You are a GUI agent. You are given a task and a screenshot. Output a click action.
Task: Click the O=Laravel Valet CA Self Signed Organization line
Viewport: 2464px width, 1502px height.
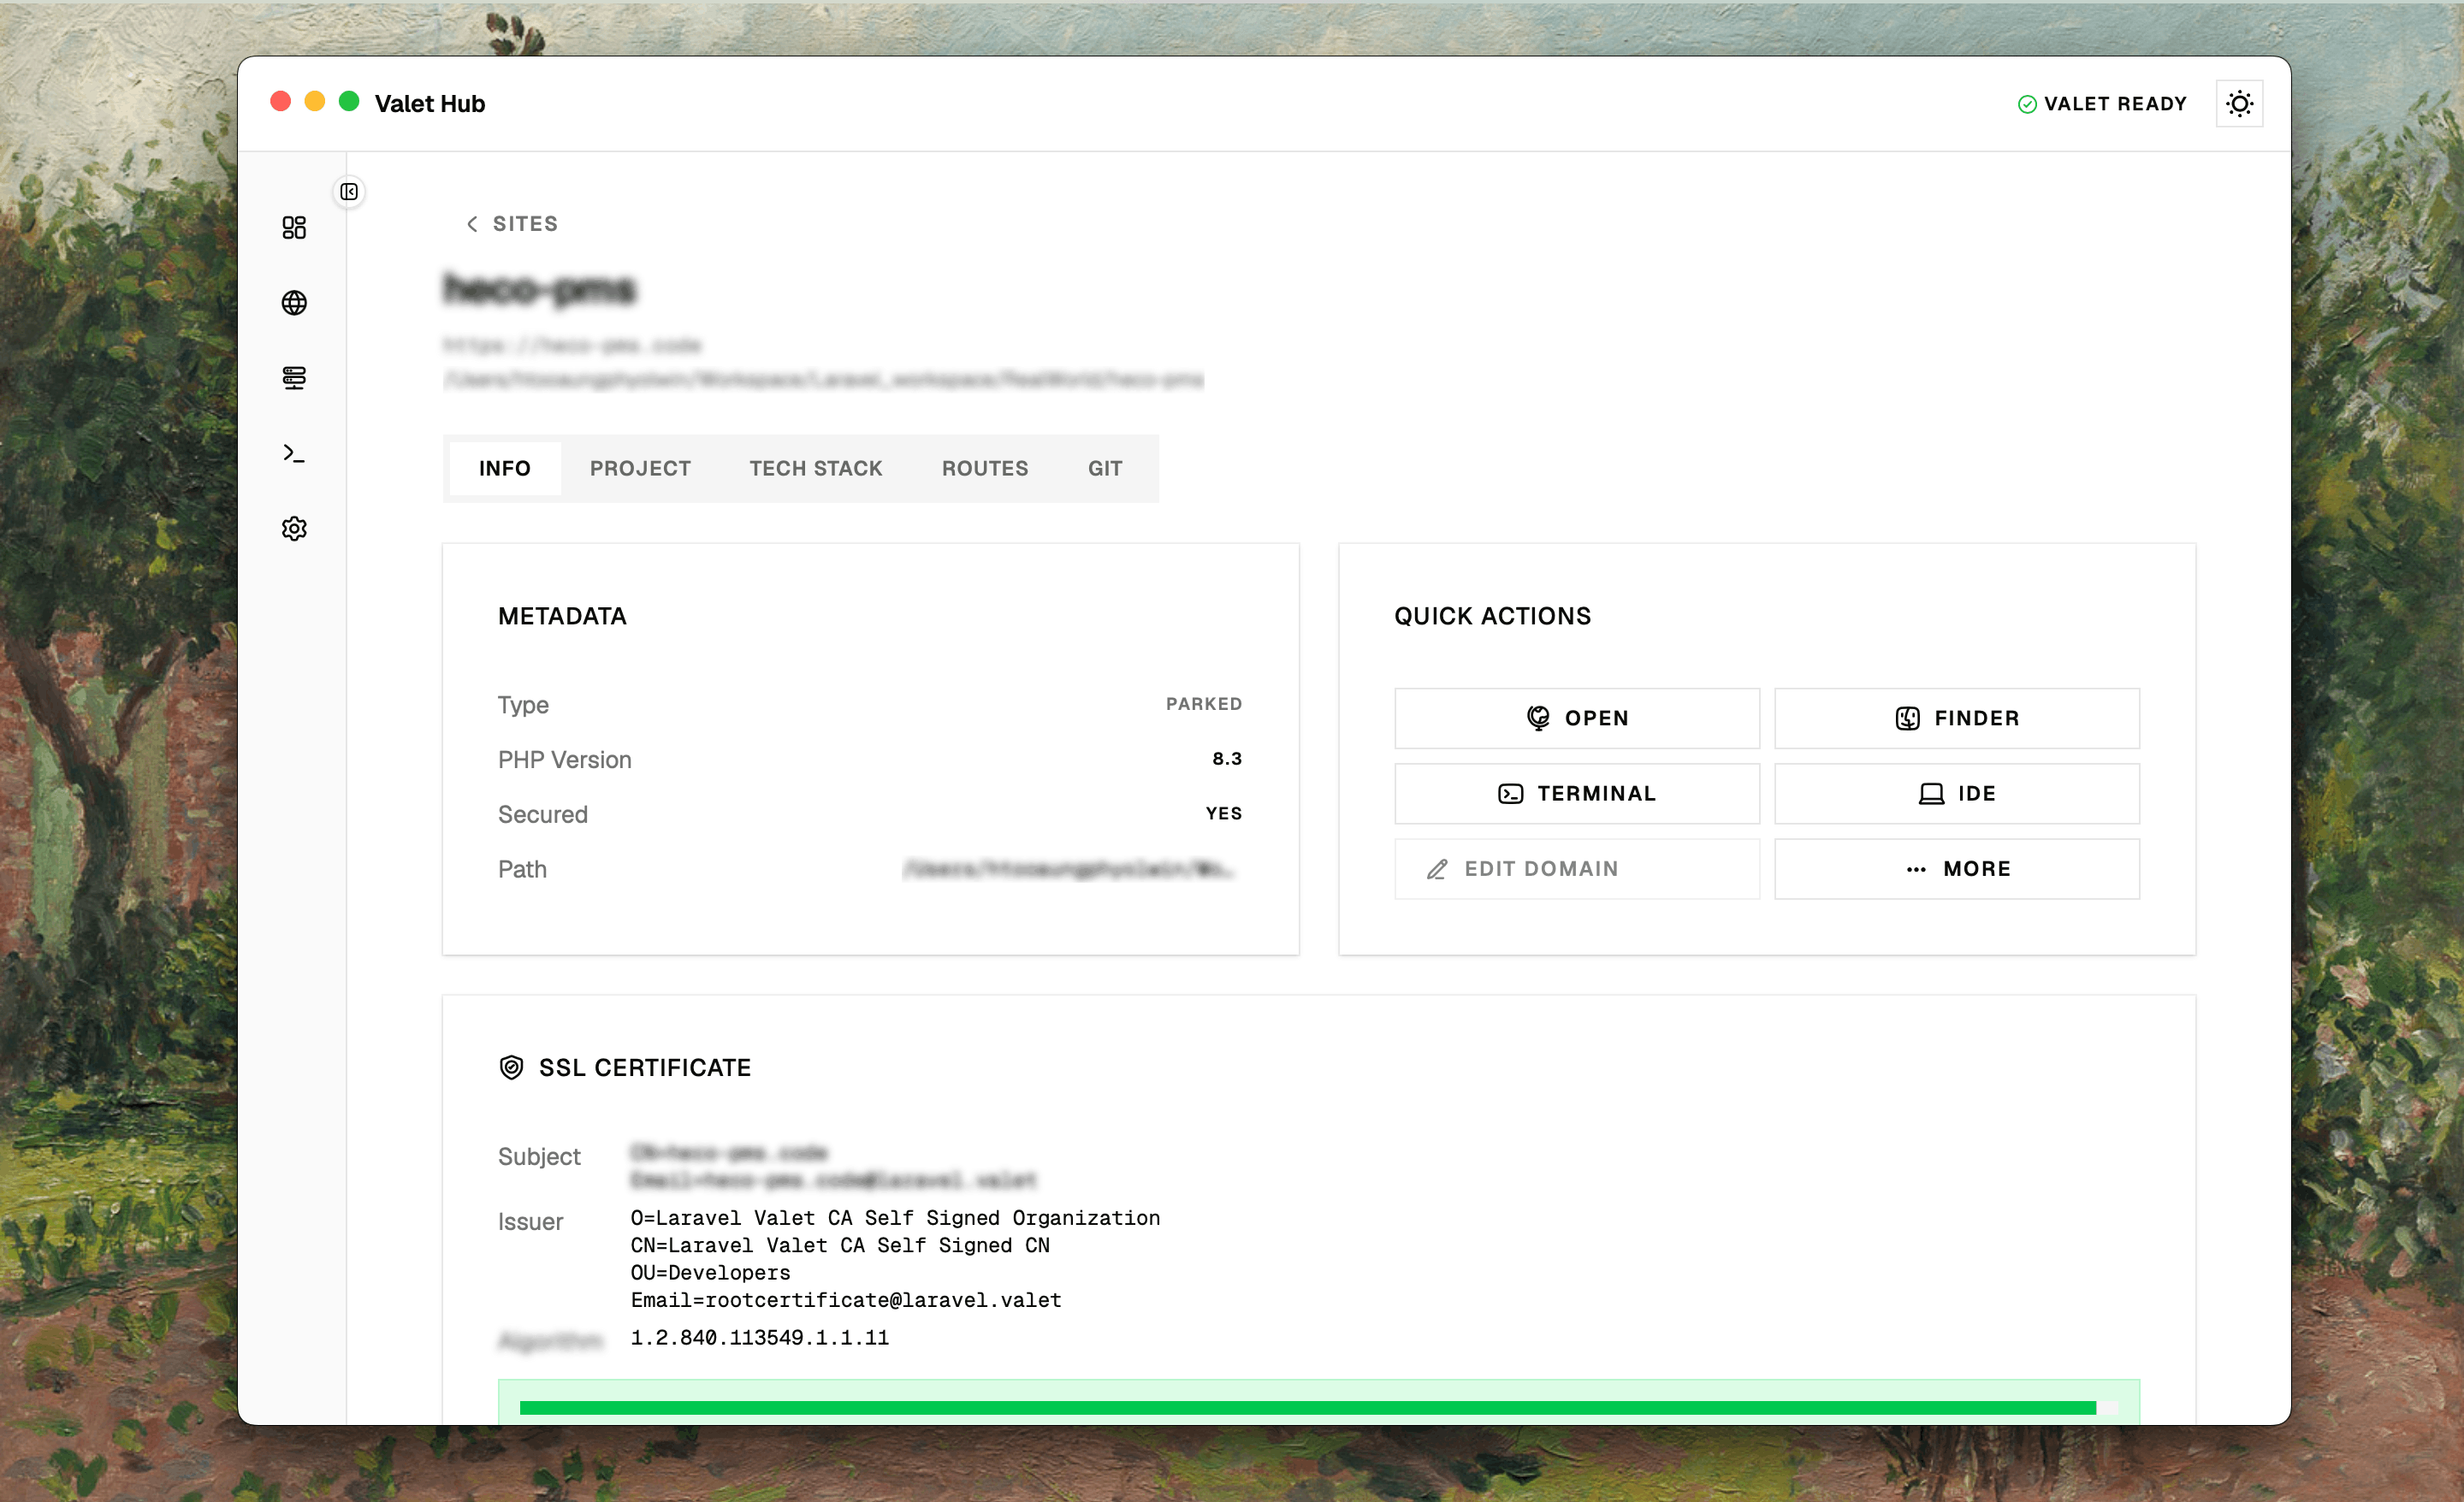(x=895, y=1218)
